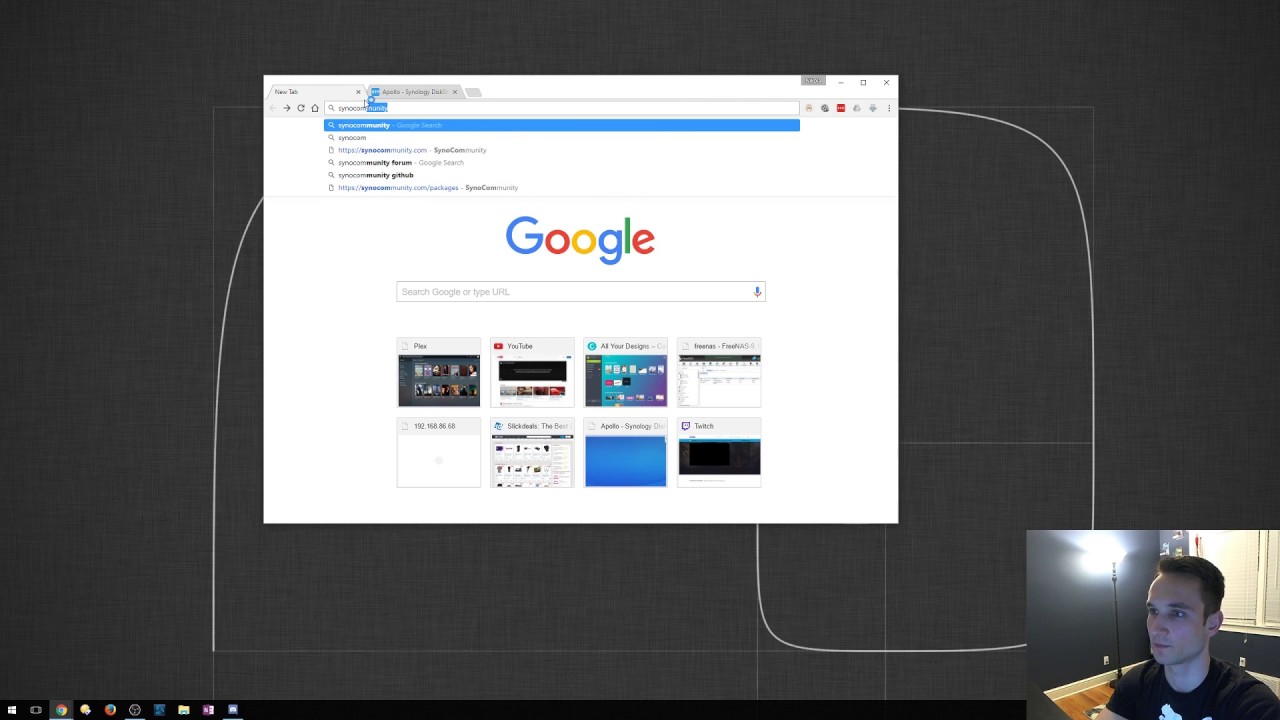Click the first orange extension icon

click(x=809, y=108)
